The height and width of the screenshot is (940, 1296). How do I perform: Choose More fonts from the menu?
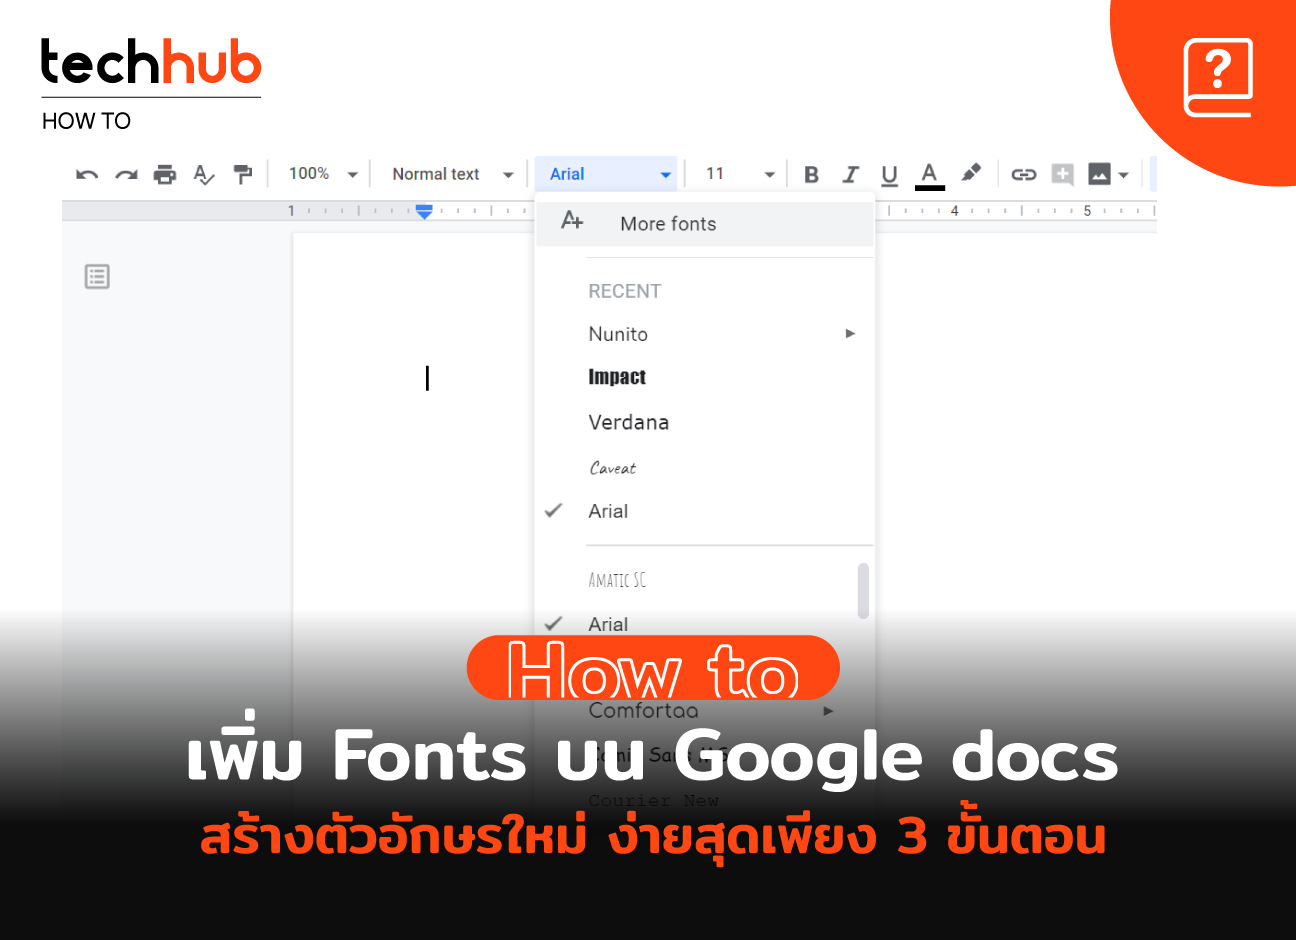point(705,224)
